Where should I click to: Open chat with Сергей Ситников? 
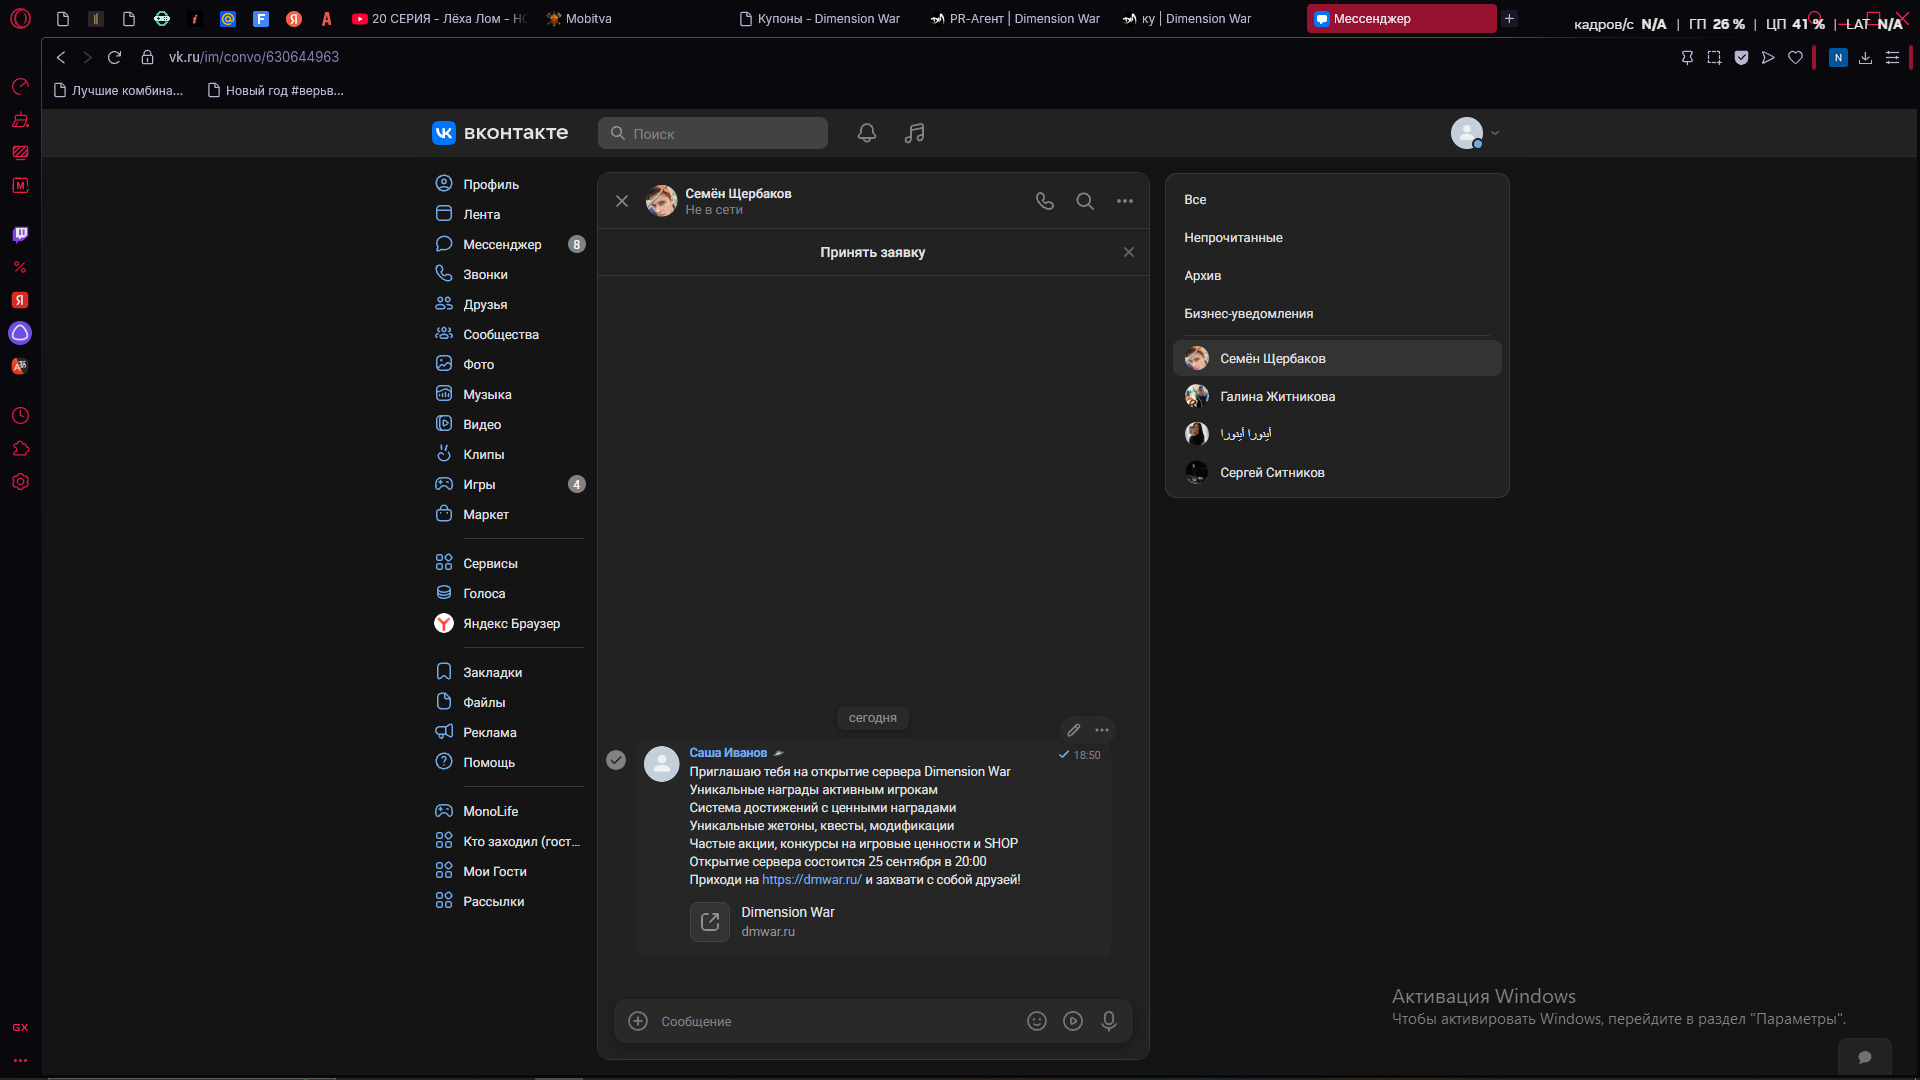[x=1337, y=472]
